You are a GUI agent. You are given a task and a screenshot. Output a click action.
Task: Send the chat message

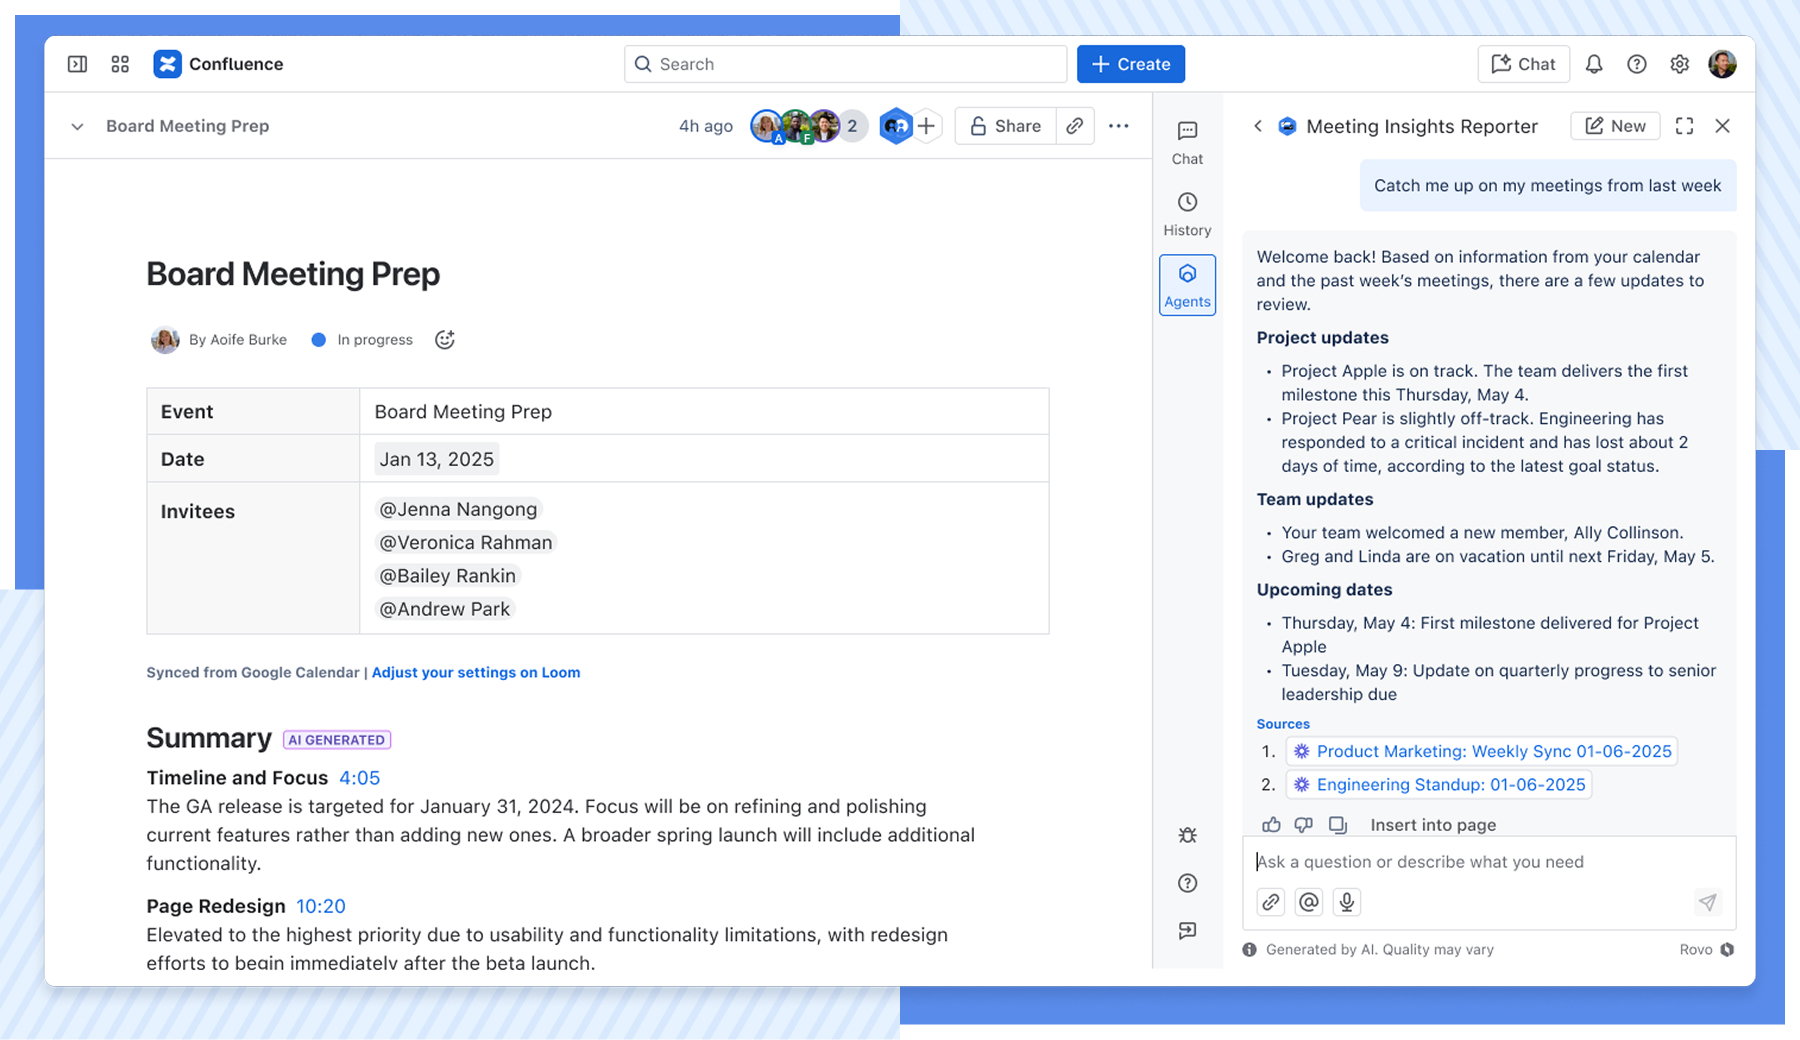[x=1707, y=902]
